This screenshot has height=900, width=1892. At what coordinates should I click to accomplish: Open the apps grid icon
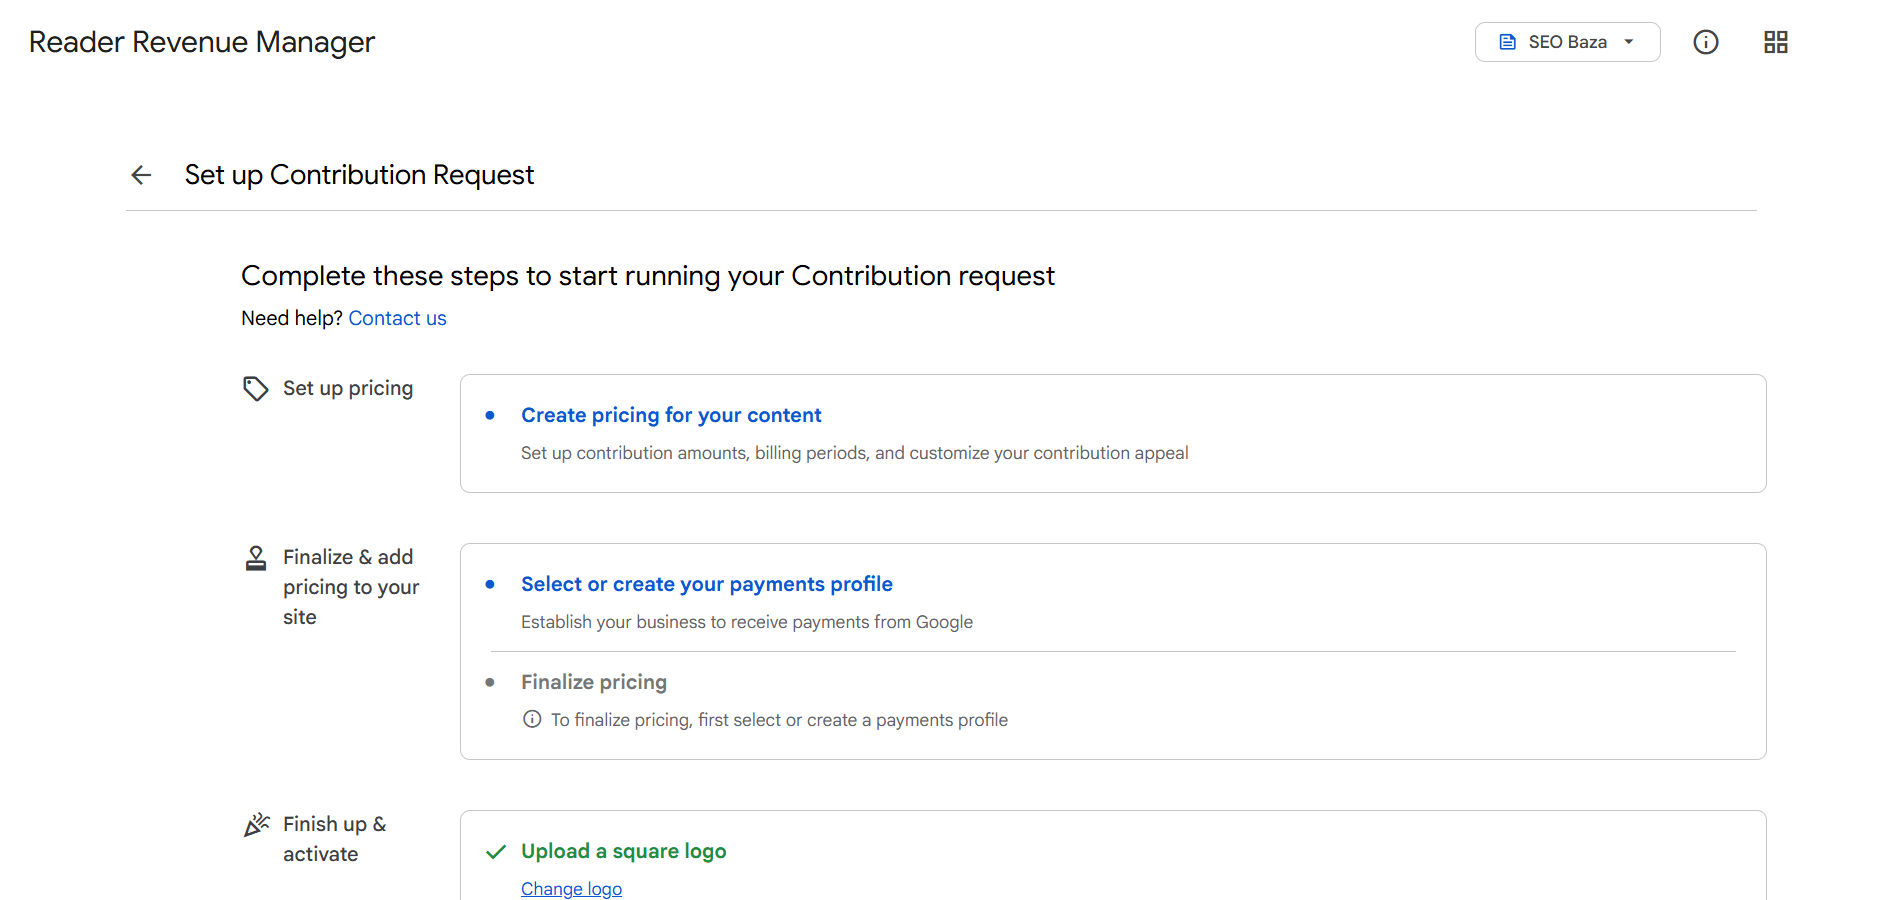(1776, 42)
